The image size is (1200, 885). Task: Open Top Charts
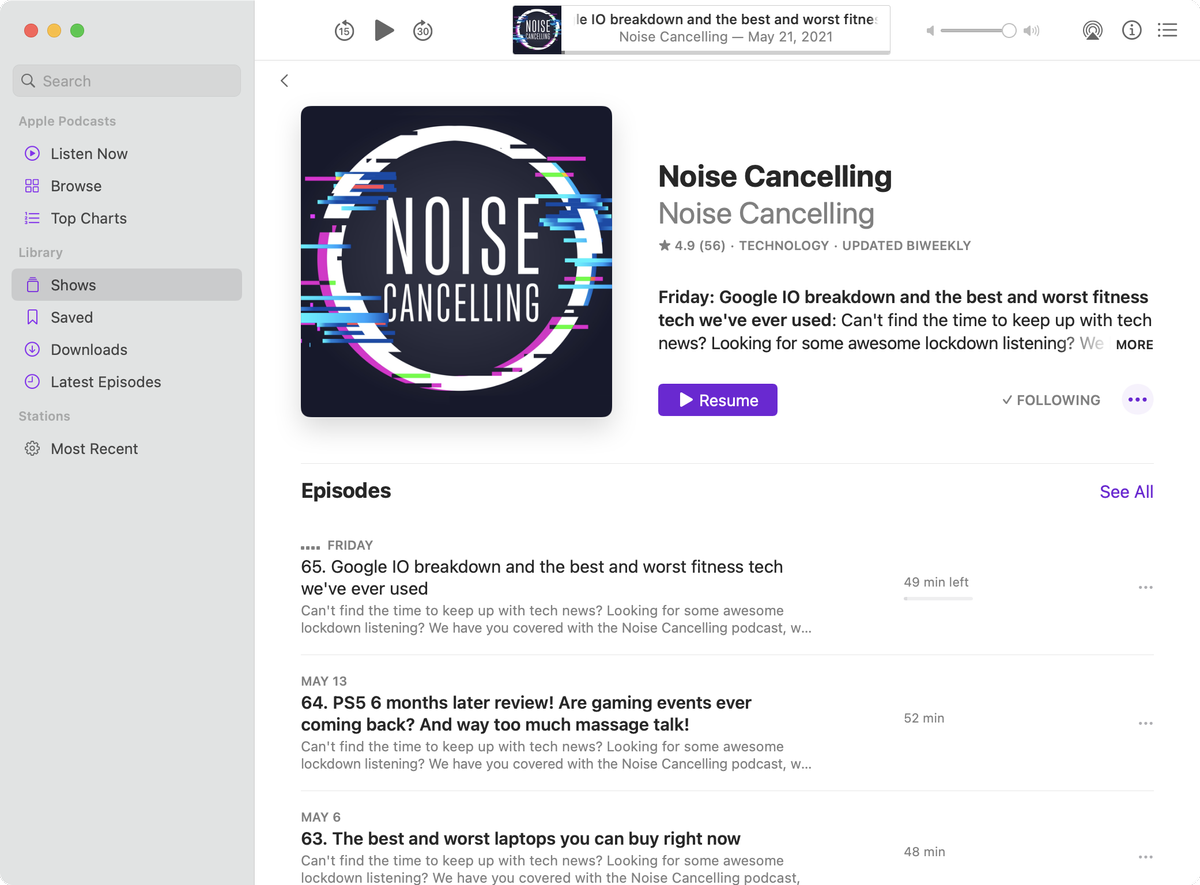(x=88, y=217)
